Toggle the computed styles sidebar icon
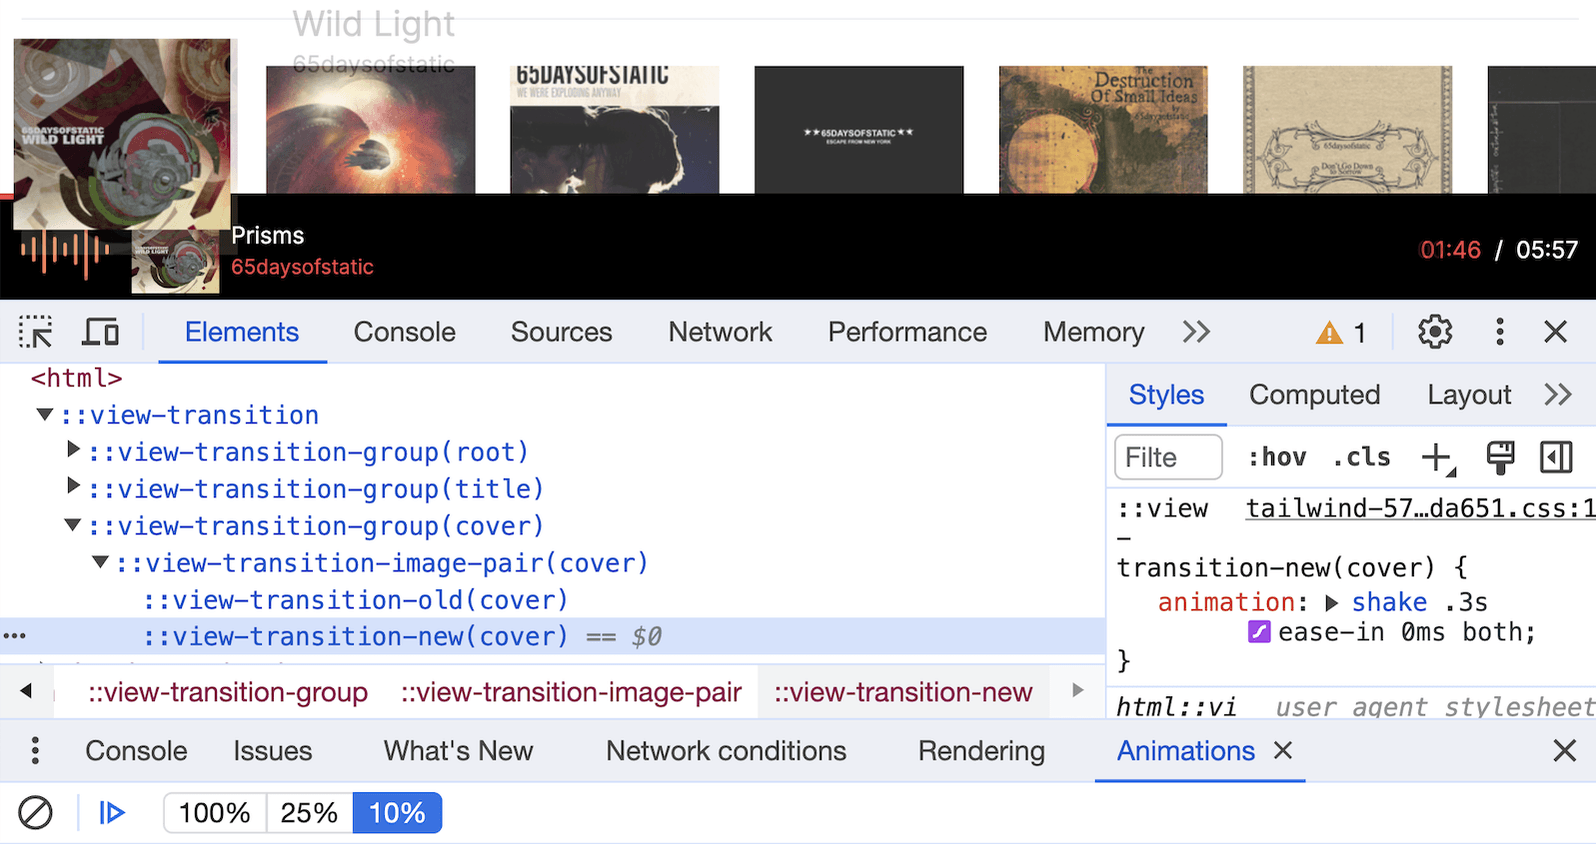The width and height of the screenshot is (1596, 844). [x=1556, y=458]
